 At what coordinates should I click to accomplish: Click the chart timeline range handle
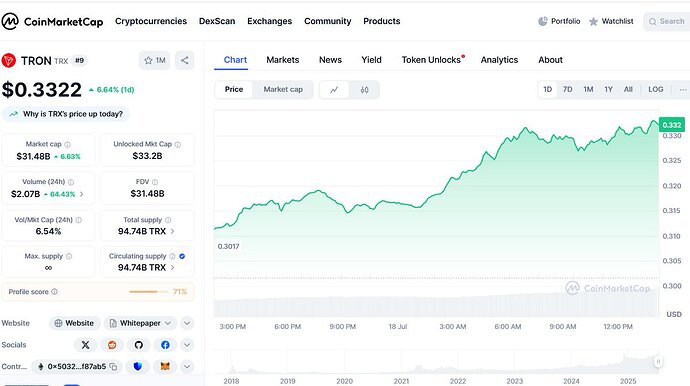[x=658, y=362]
